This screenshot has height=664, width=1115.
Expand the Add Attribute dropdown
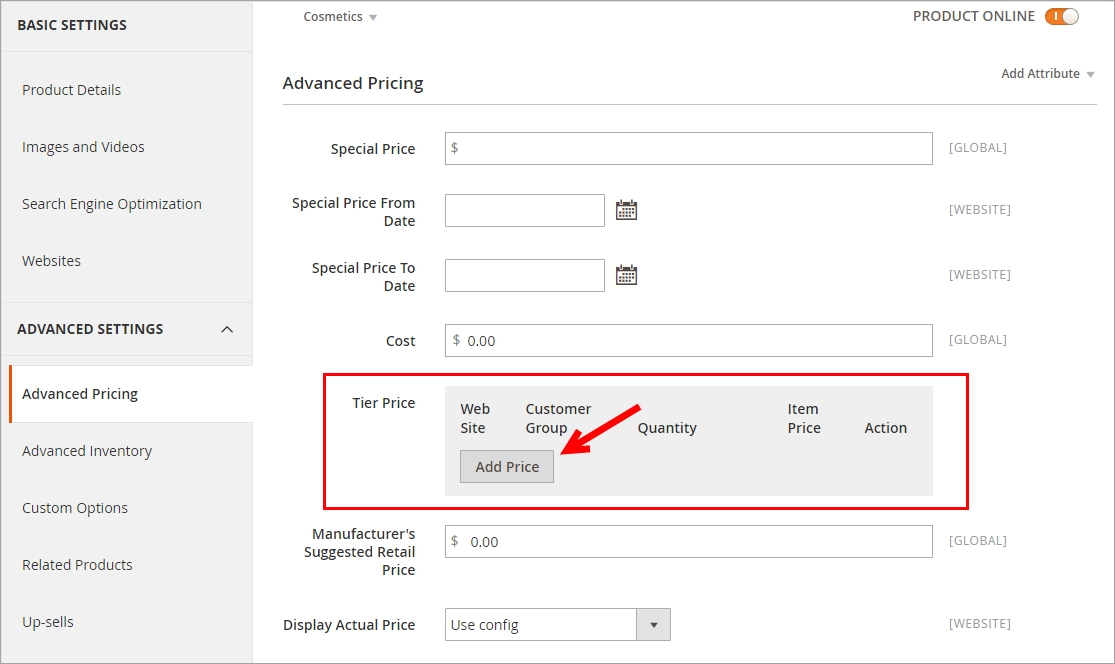pyautogui.click(x=1047, y=73)
